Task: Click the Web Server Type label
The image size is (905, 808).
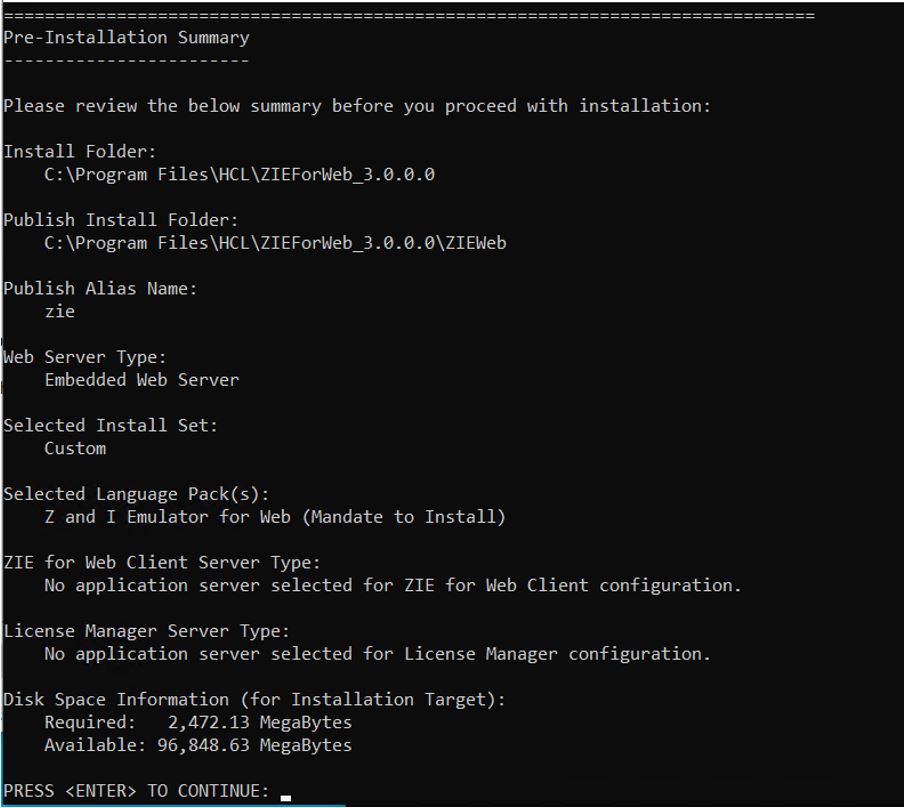Action: pos(85,357)
